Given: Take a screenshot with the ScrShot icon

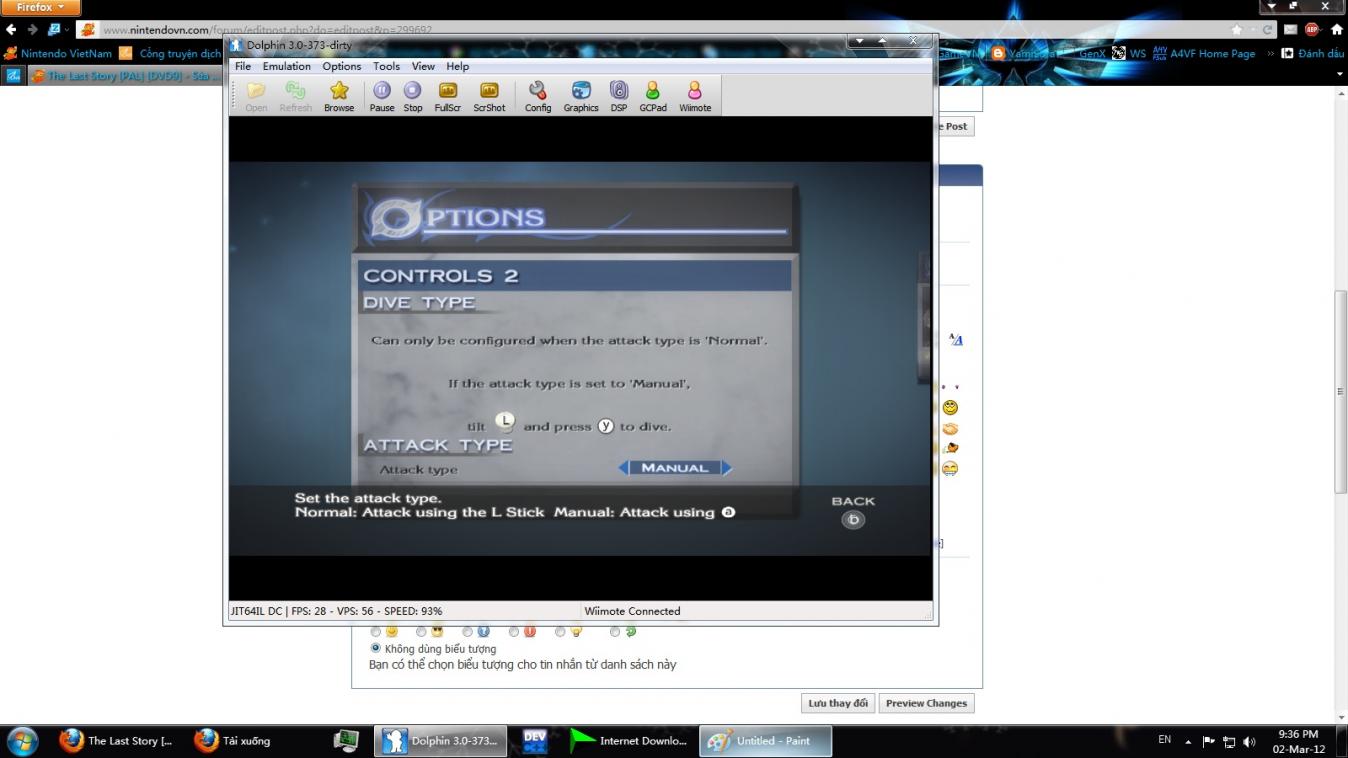Looking at the screenshot, I should tap(489, 96).
